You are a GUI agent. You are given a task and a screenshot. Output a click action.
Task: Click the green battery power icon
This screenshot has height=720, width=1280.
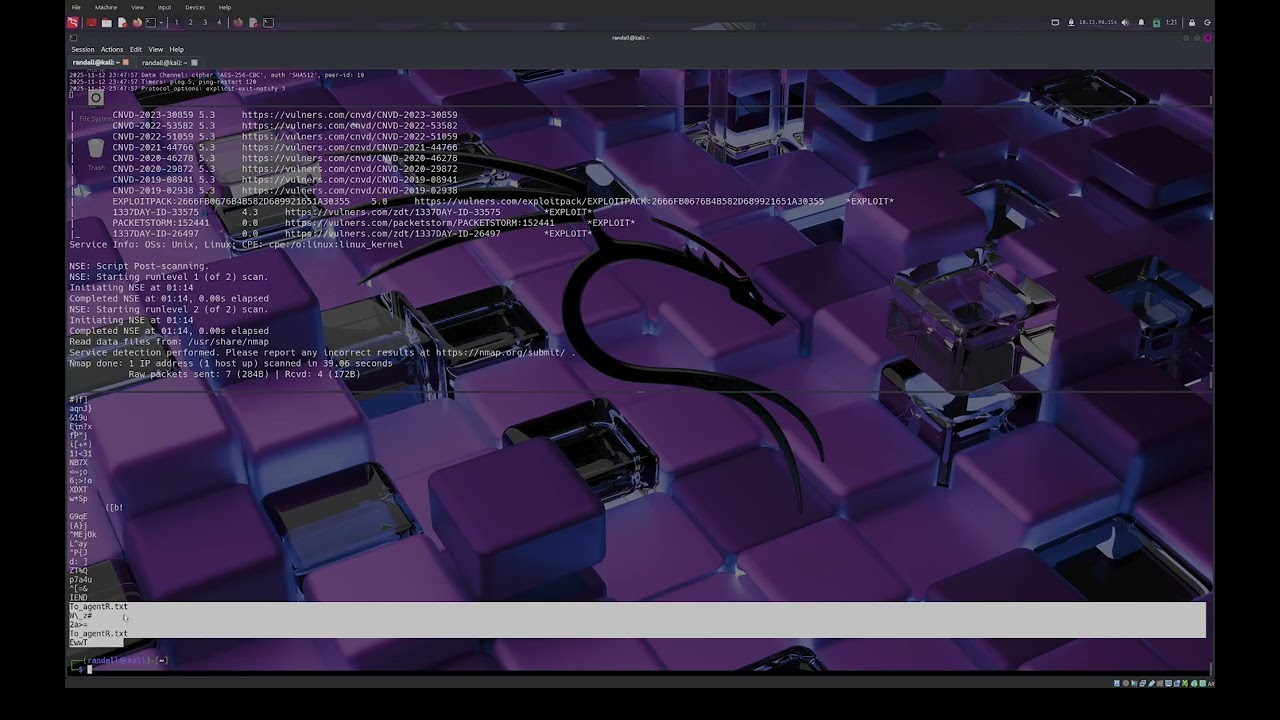click(1157, 22)
